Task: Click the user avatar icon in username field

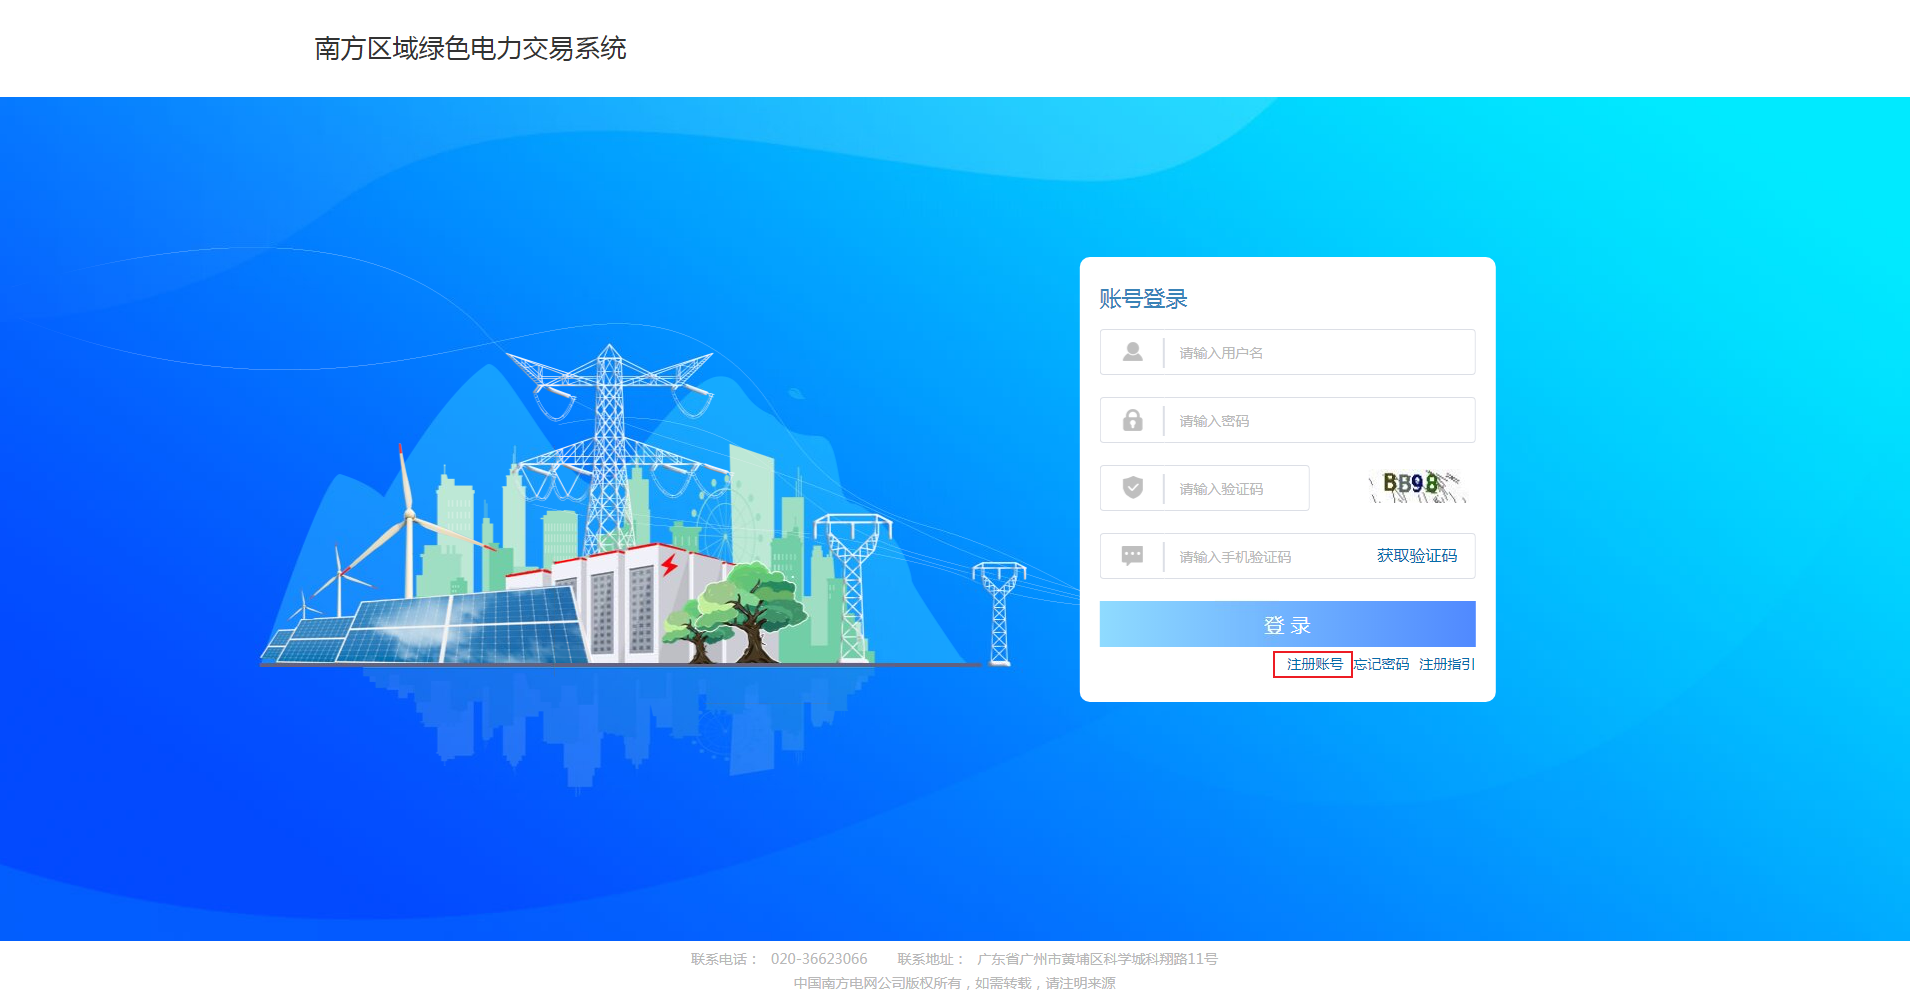Action: [x=1132, y=352]
